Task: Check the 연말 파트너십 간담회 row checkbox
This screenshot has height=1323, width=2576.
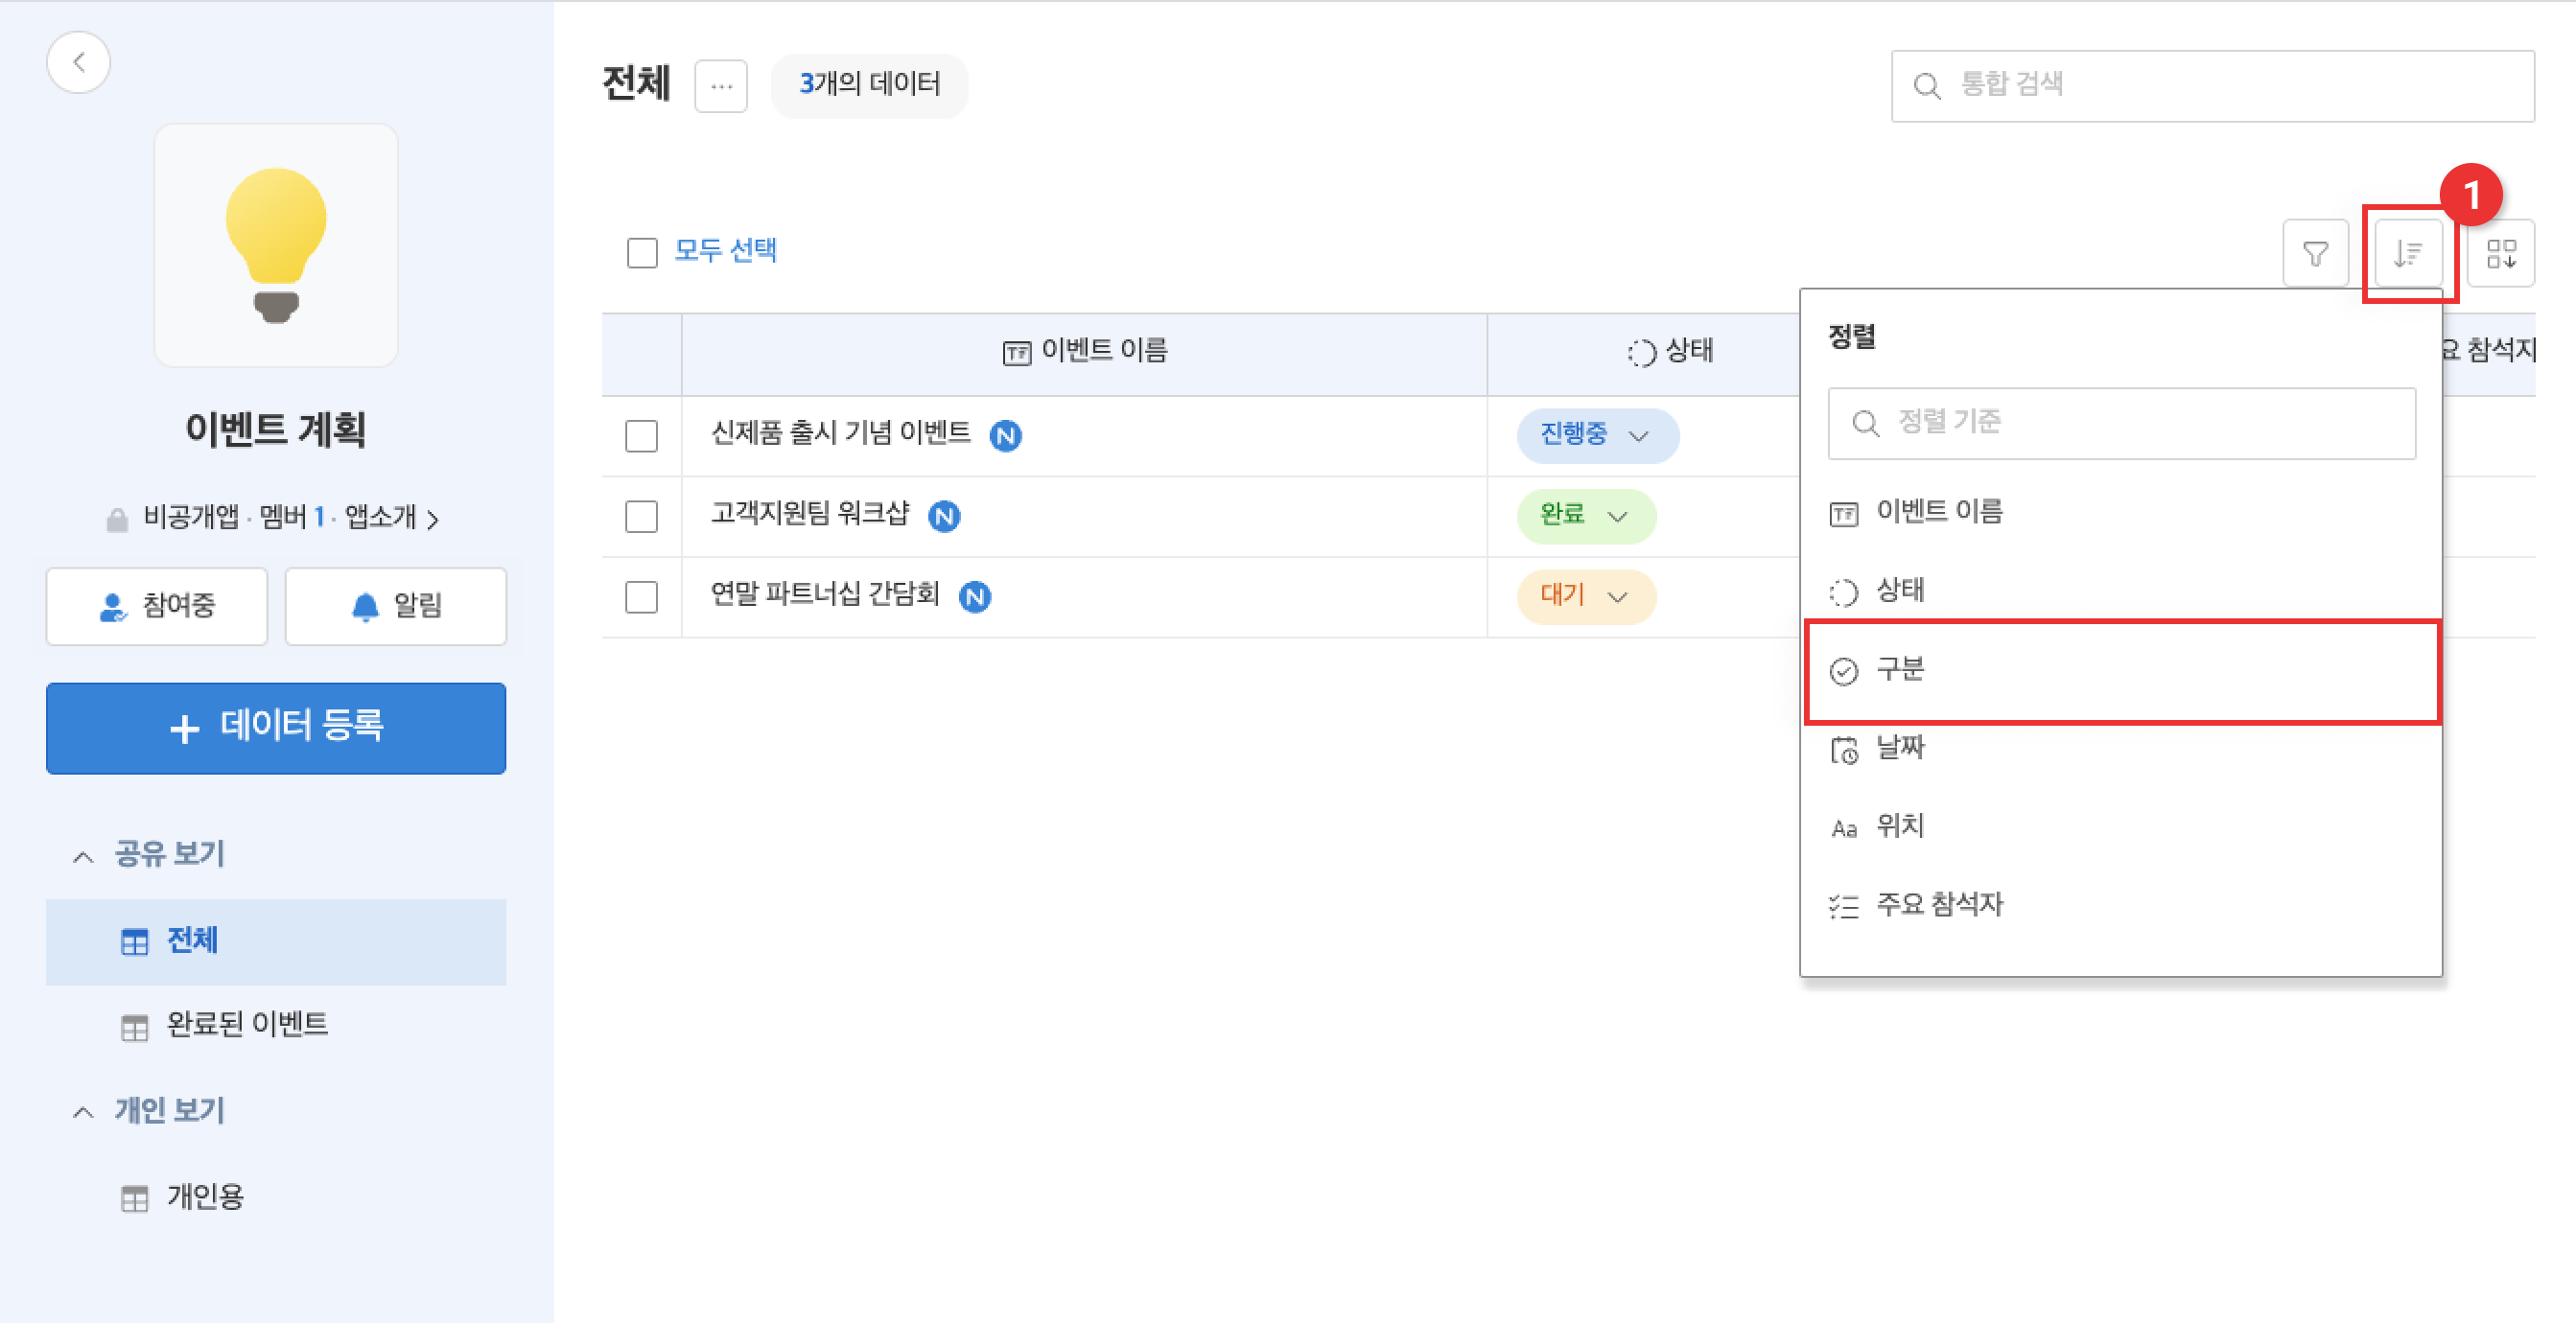Action: pos(641,597)
